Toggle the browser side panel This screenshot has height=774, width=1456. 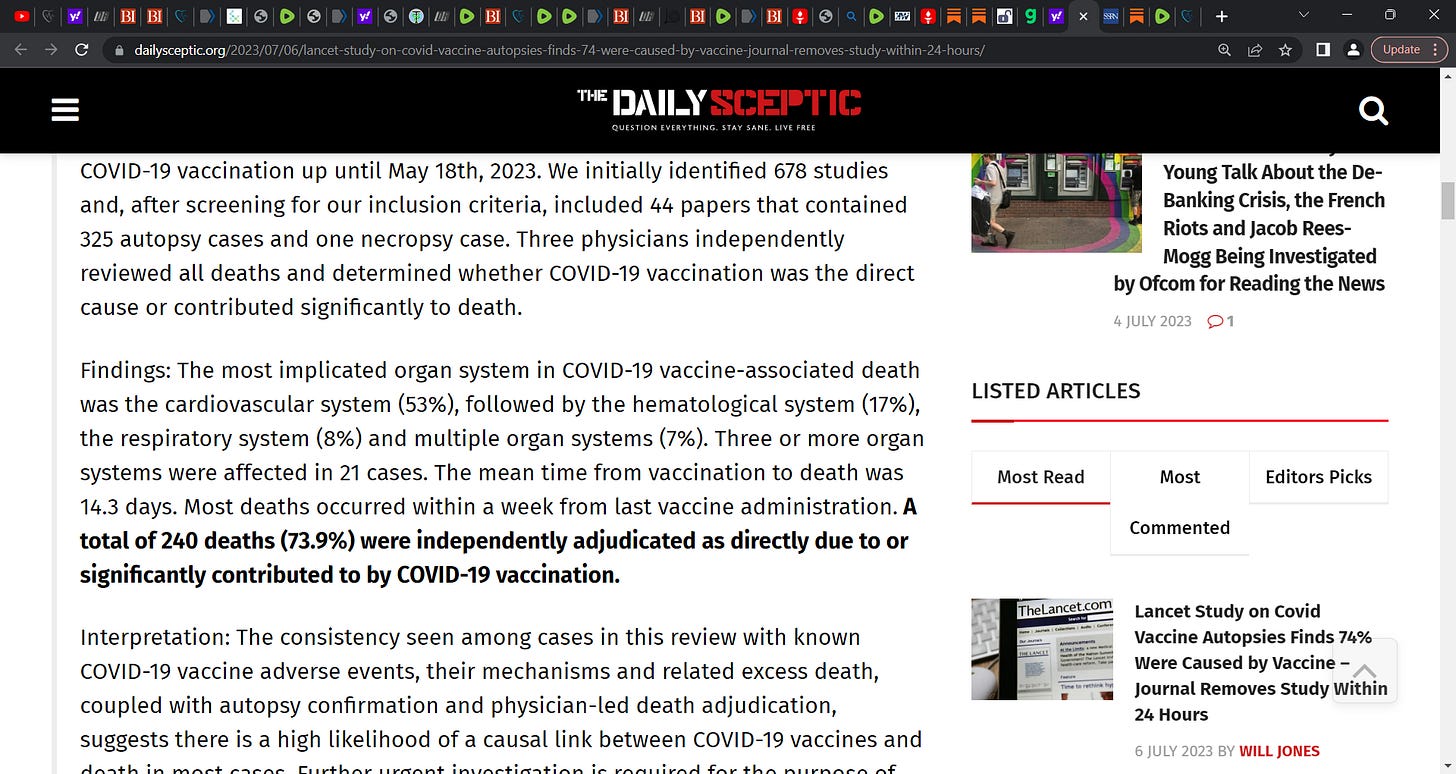pos(1322,49)
